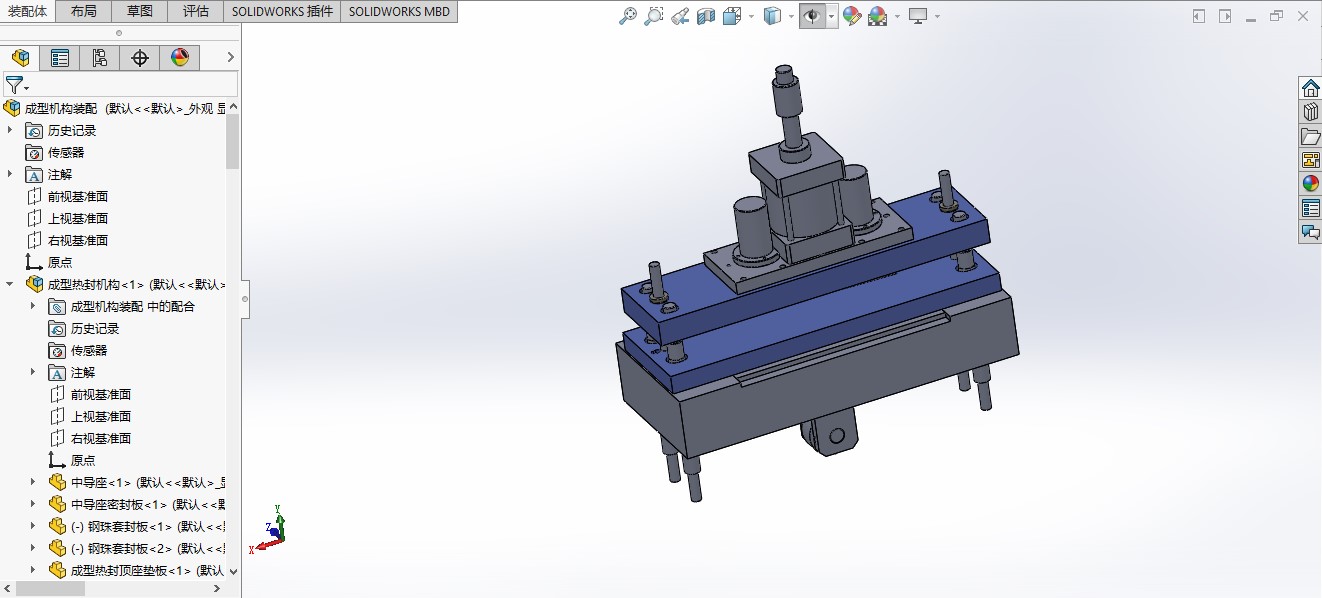1322x598 pixels.
Task: Open Custom Properties icon in task pane
Action: point(1310,208)
